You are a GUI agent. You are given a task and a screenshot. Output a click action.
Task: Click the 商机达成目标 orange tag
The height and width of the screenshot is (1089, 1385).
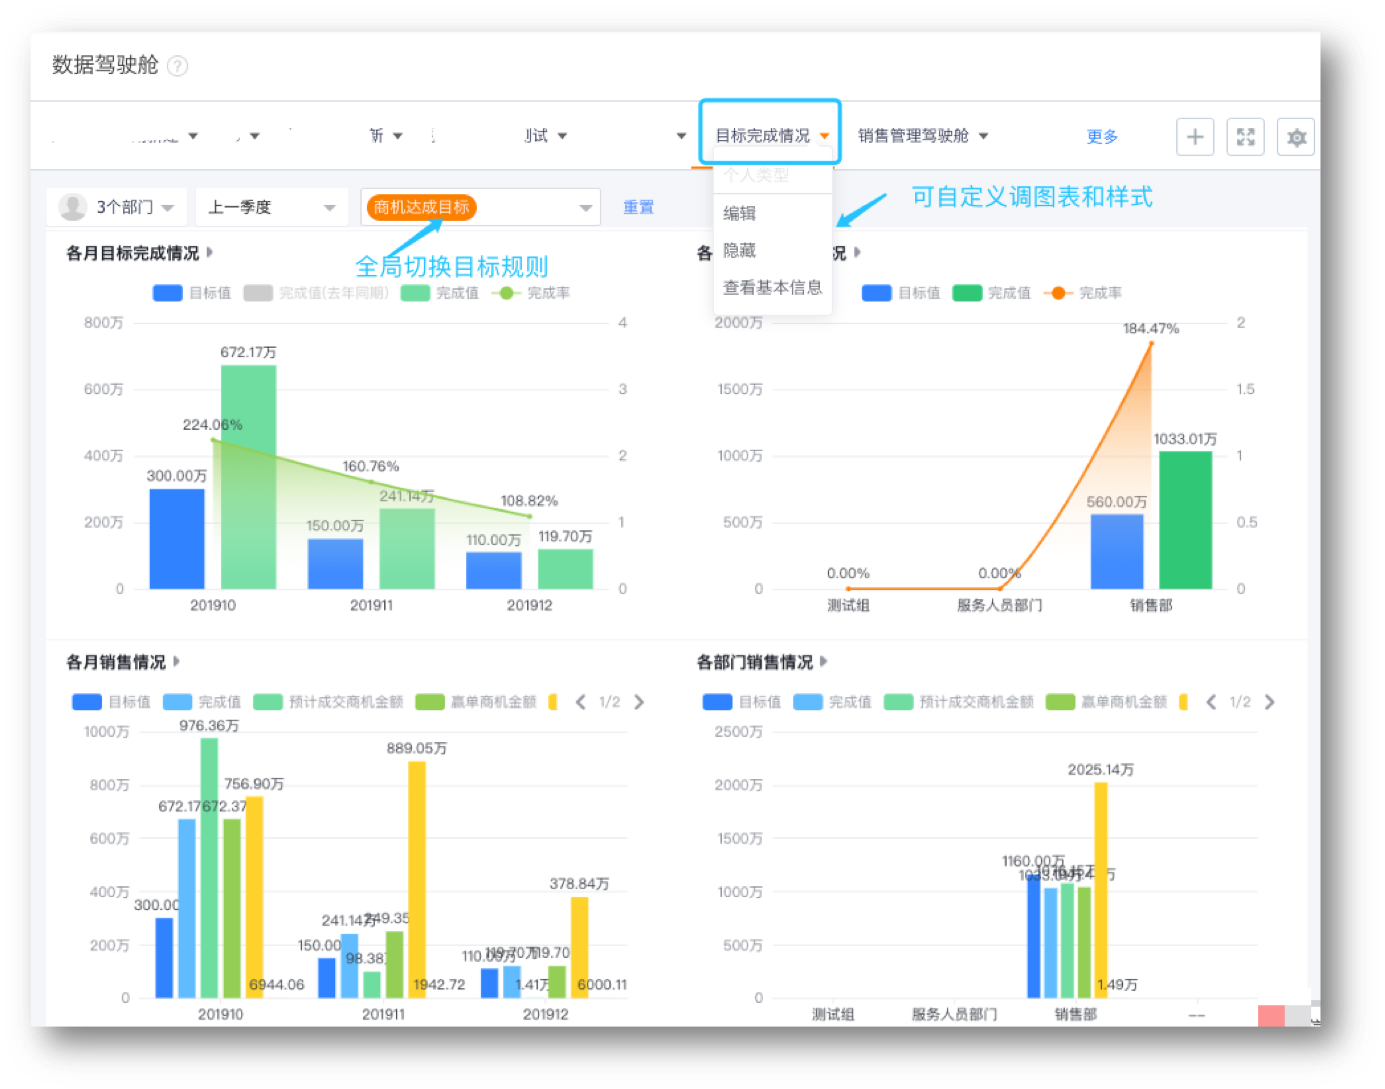click(421, 207)
